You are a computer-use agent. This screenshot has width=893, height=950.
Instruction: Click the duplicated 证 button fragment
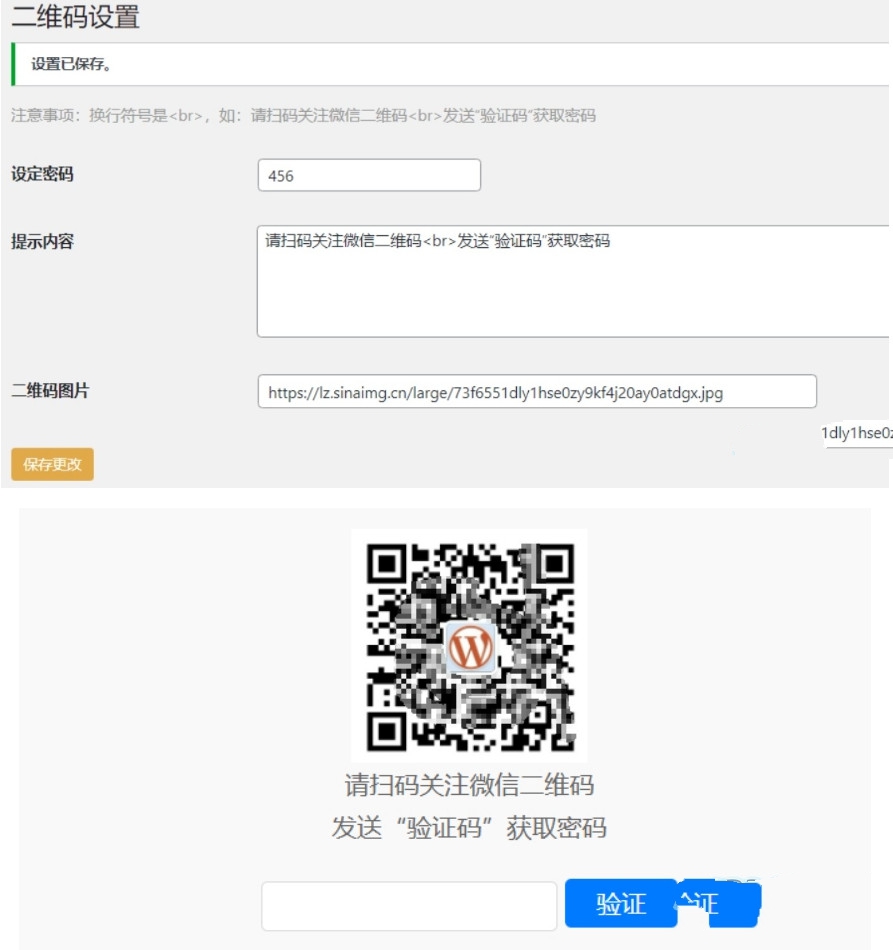point(719,903)
